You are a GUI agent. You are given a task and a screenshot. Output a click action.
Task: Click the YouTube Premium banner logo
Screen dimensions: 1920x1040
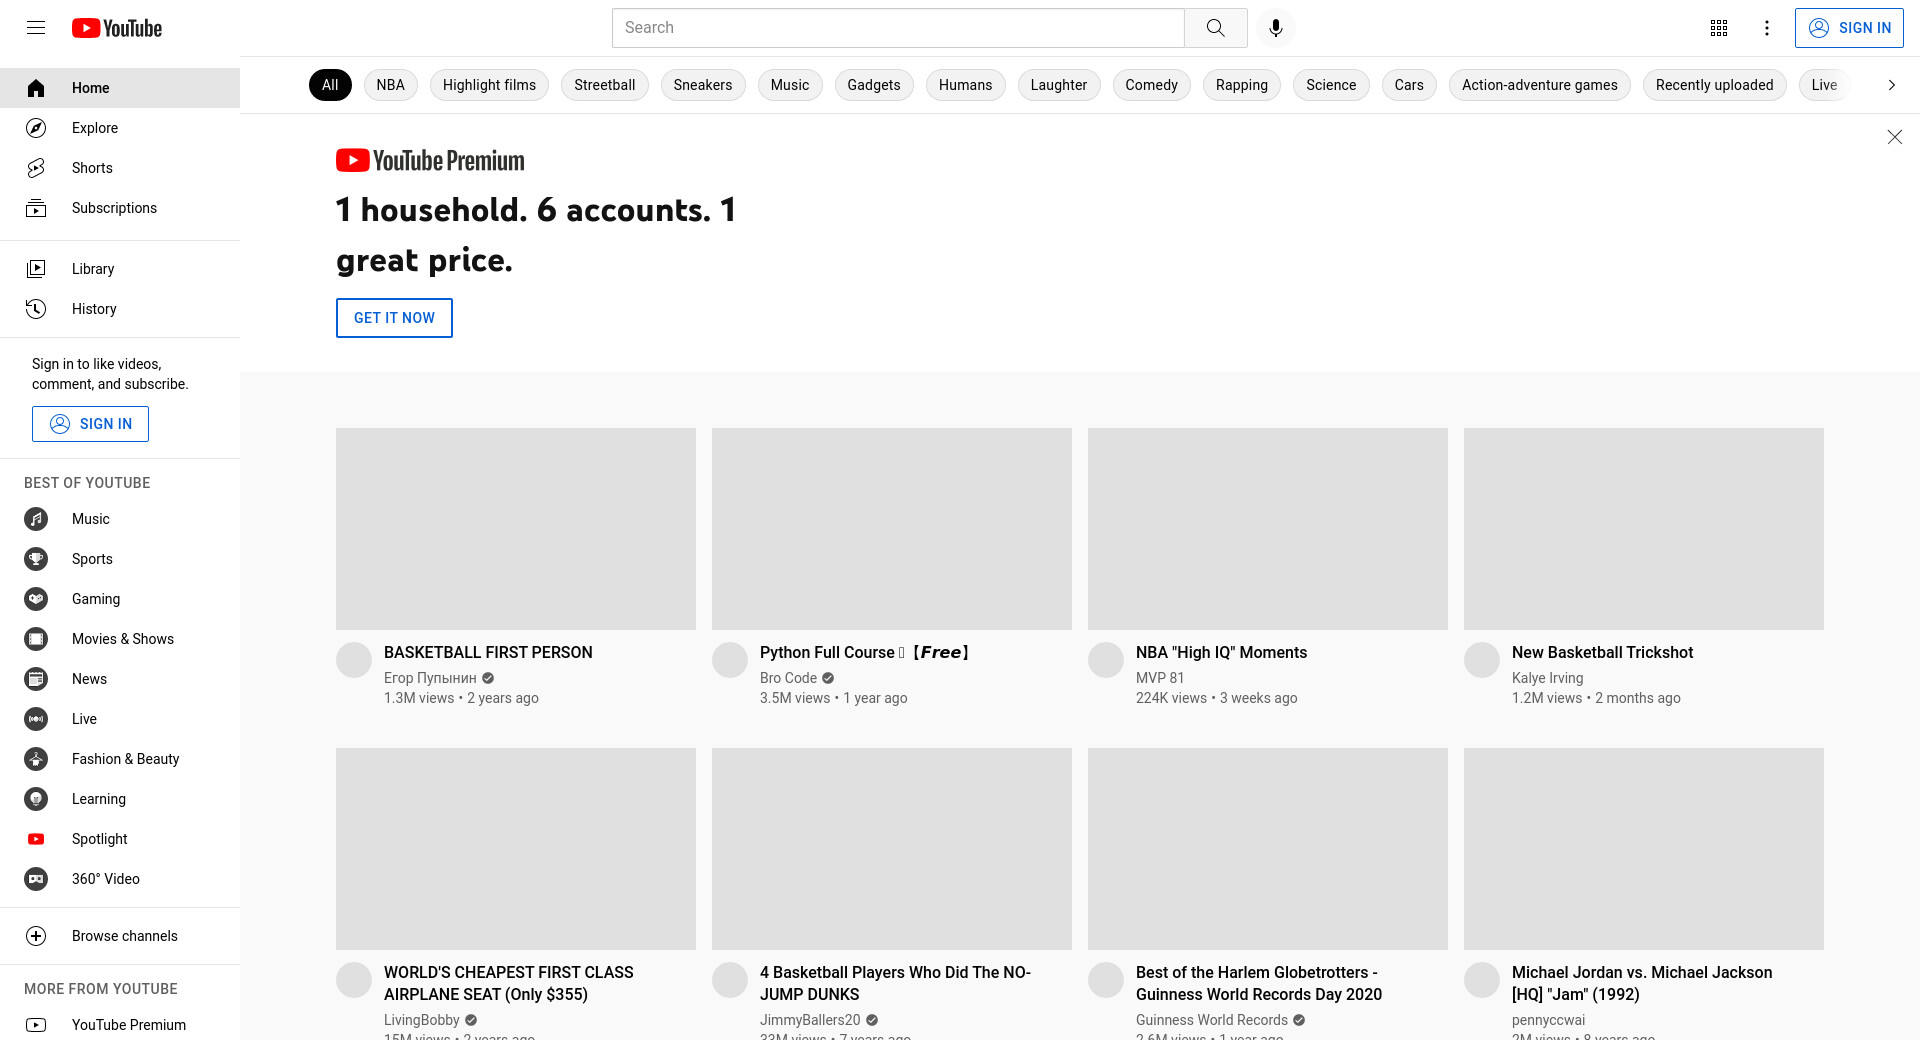coord(430,160)
